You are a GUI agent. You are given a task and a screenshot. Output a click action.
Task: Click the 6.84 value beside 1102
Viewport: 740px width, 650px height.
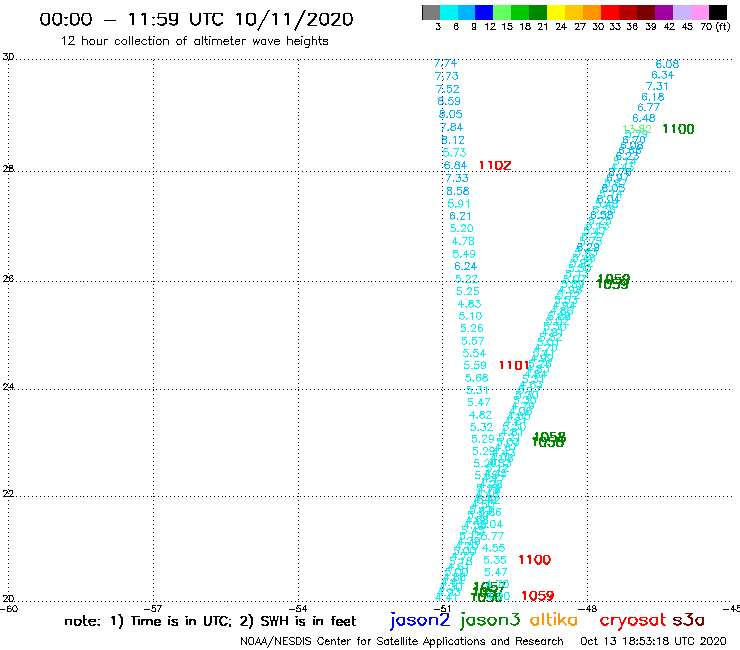(x=455, y=165)
